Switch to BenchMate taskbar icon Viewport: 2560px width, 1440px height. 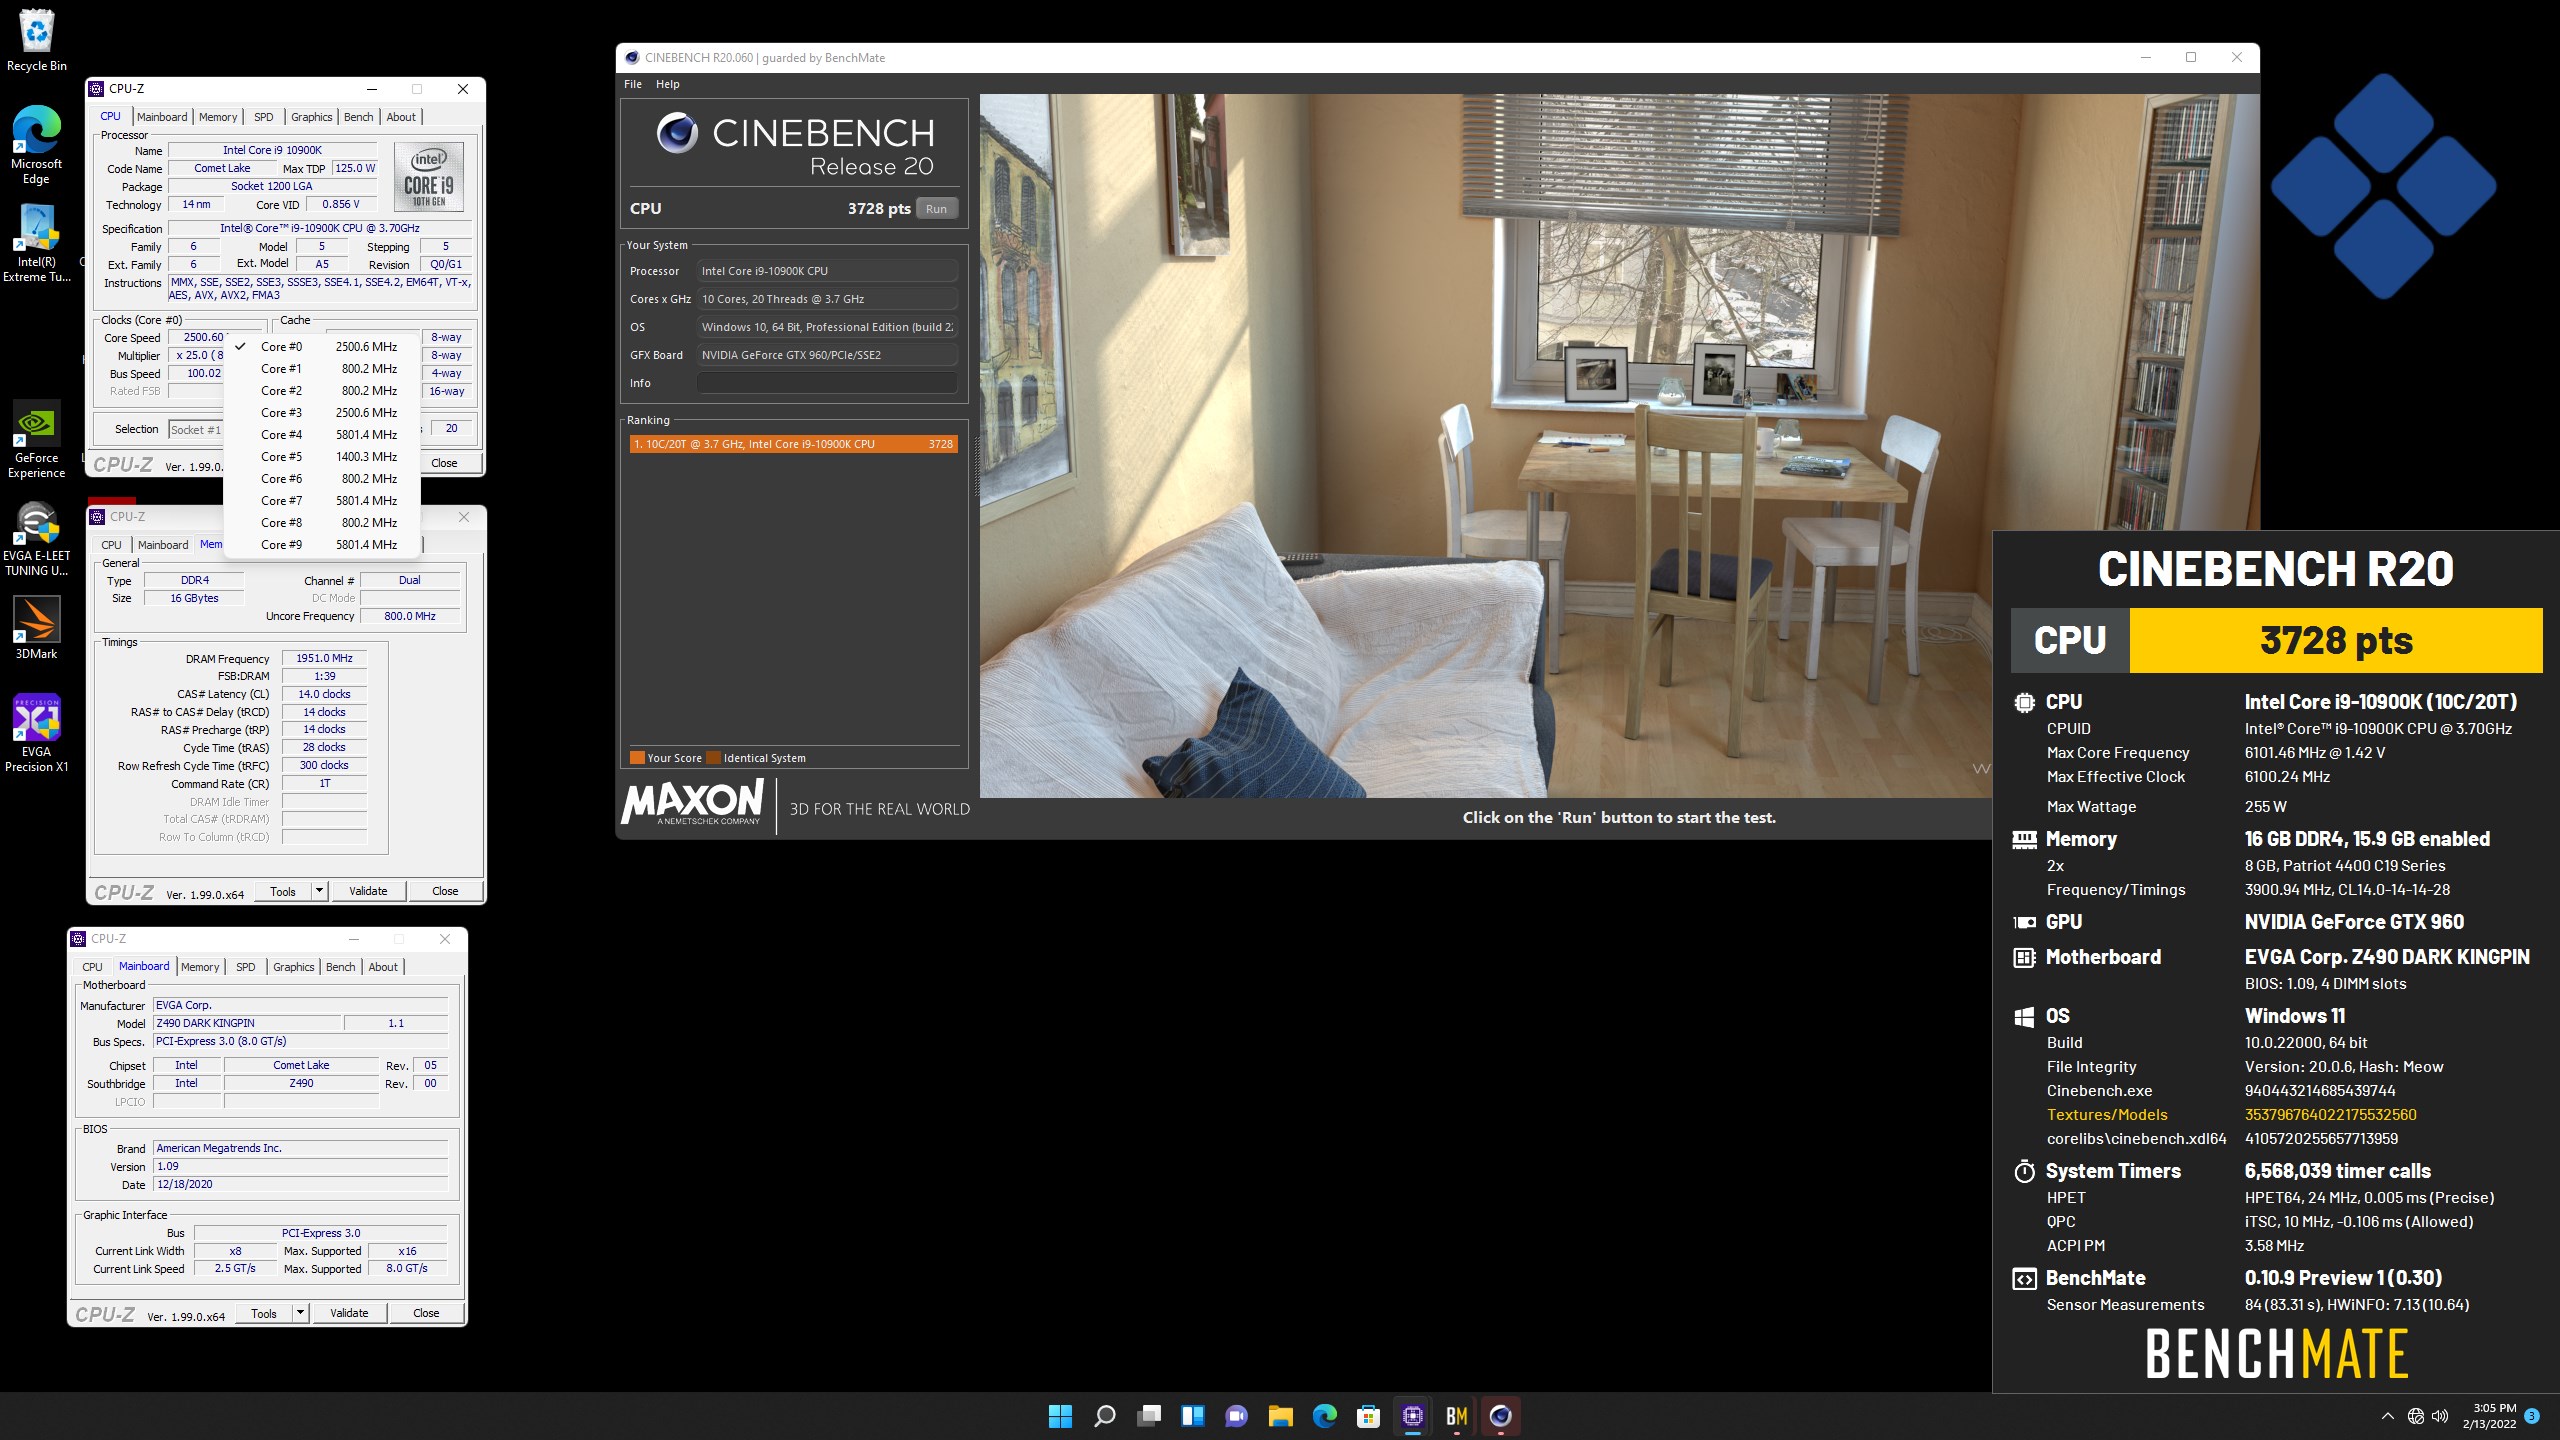[x=1456, y=1416]
